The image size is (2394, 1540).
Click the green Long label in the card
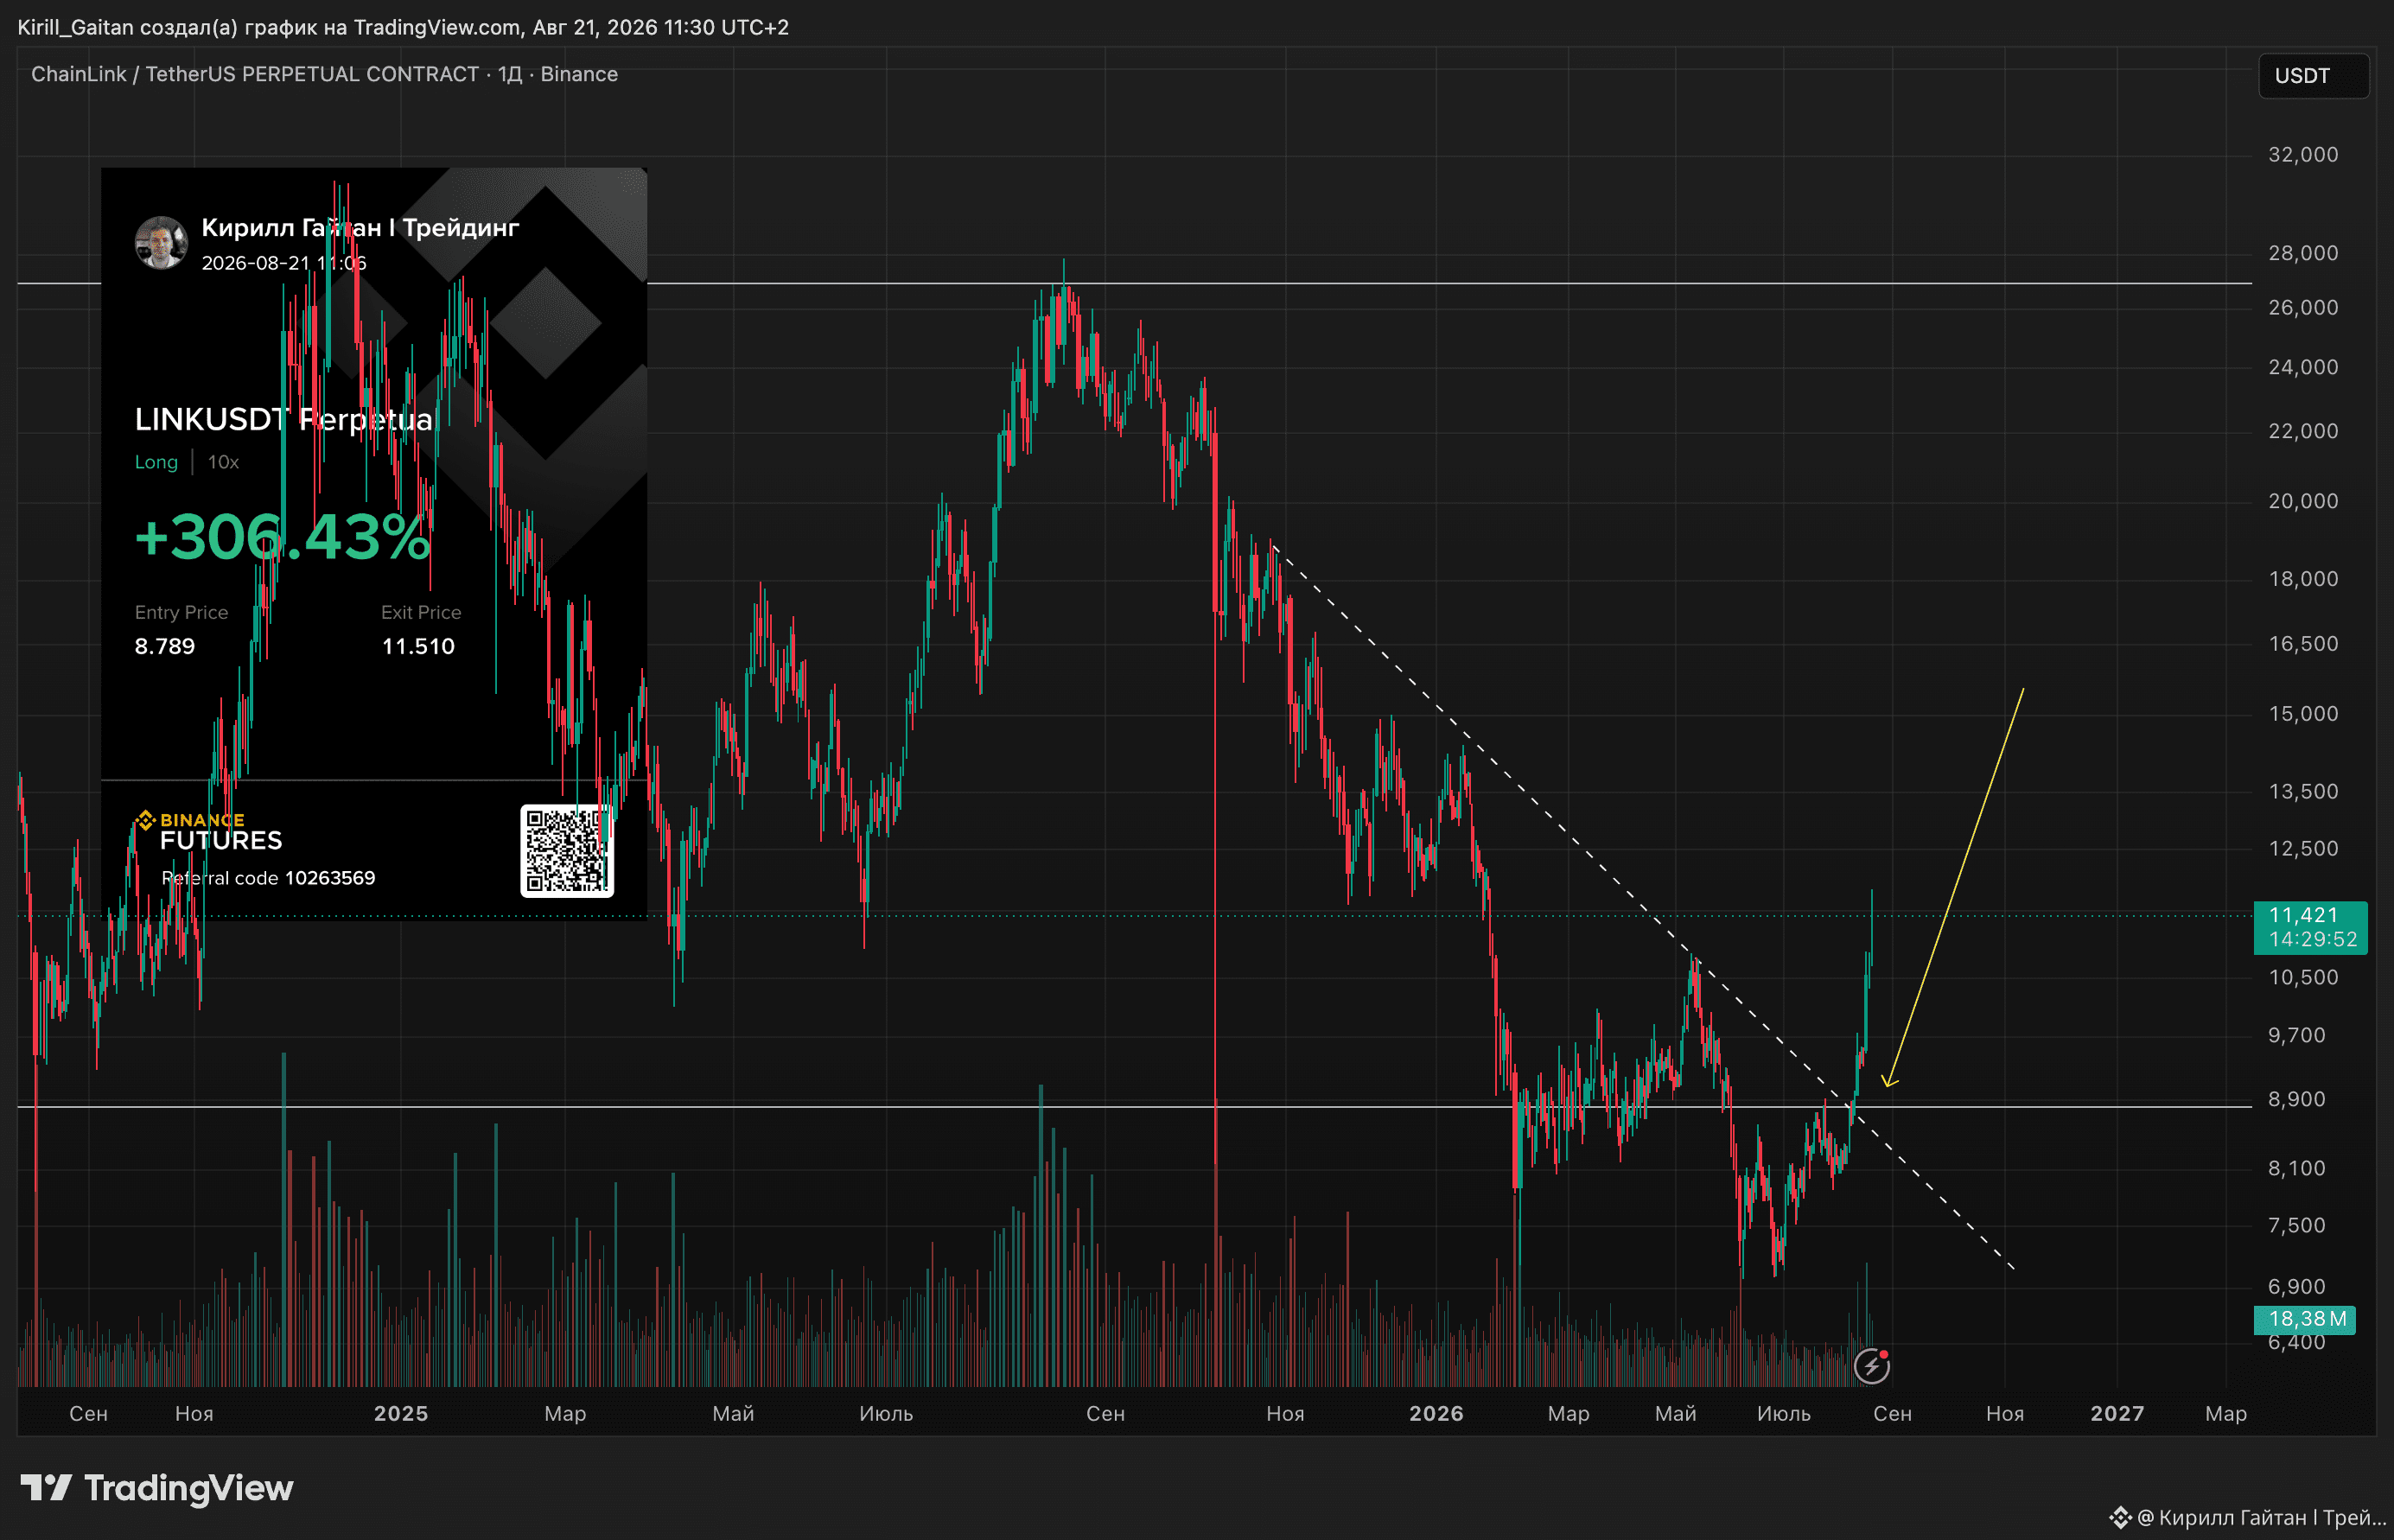tap(156, 462)
